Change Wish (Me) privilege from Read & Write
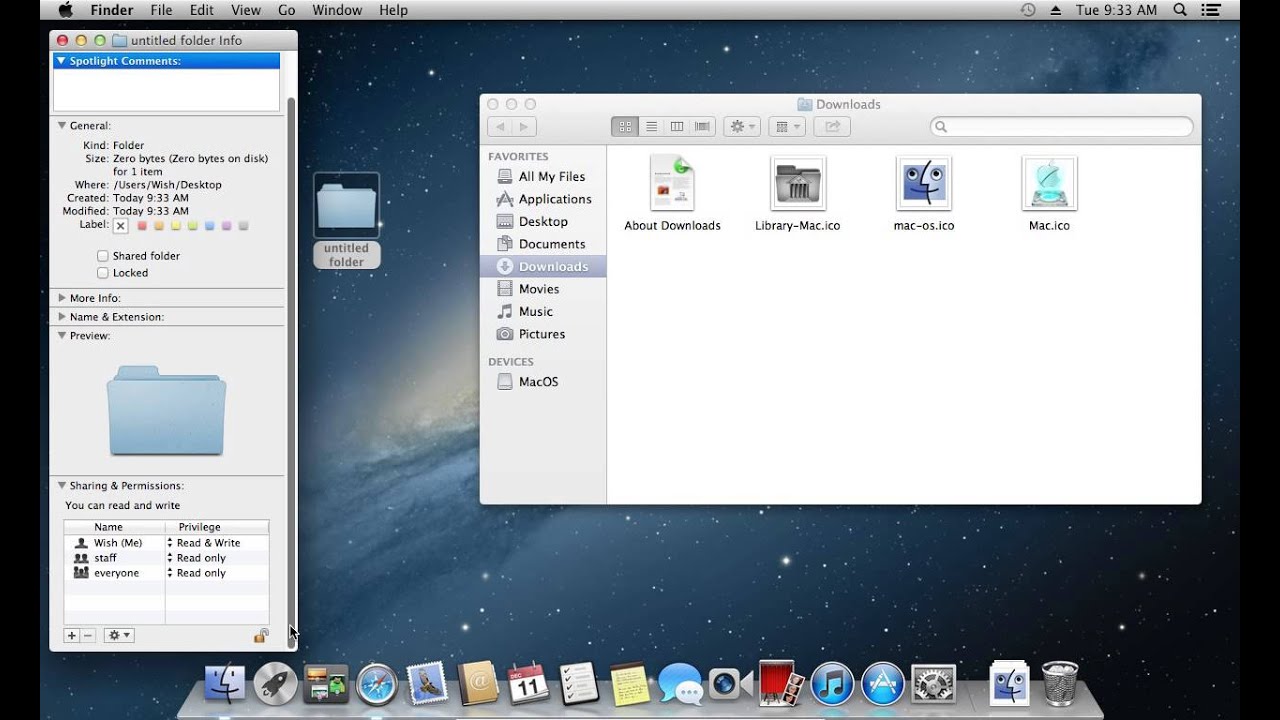This screenshot has width=1280, height=720. coord(206,542)
